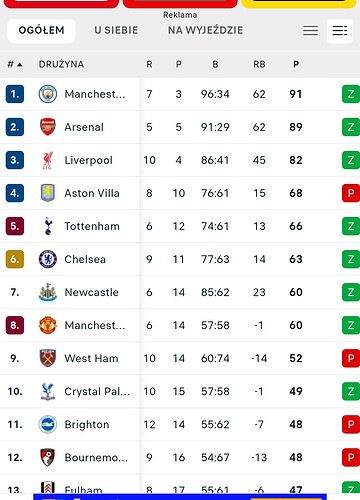The width and height of the screenshot is (360, 500).
Task: Open the Tottenham cockerel logo
Action: pyautogui.click(x=48, y=226)
